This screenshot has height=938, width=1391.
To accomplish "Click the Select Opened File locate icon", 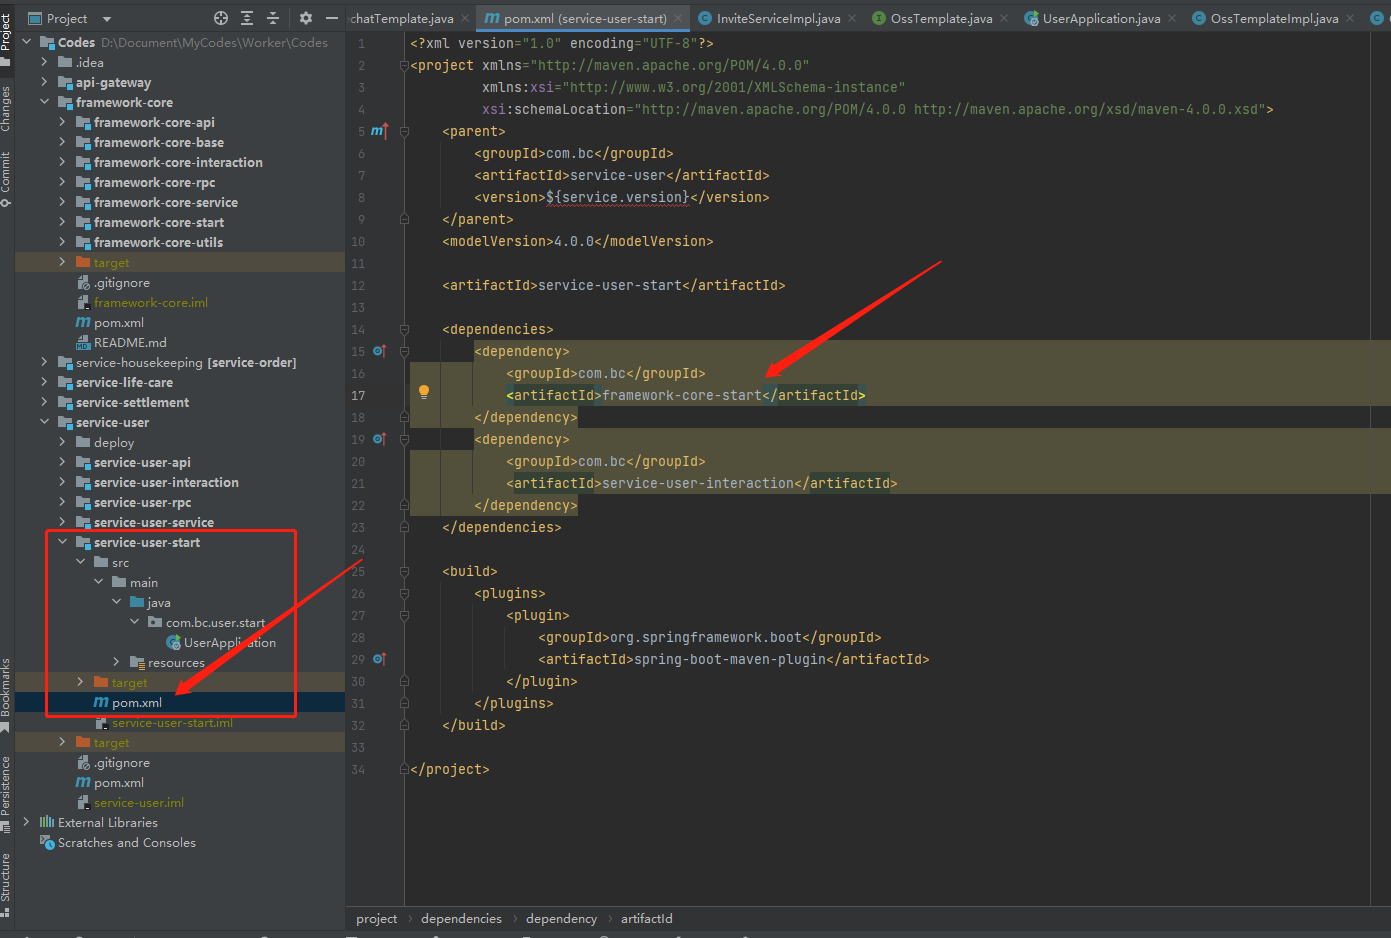I will click(x=221, y=18).
